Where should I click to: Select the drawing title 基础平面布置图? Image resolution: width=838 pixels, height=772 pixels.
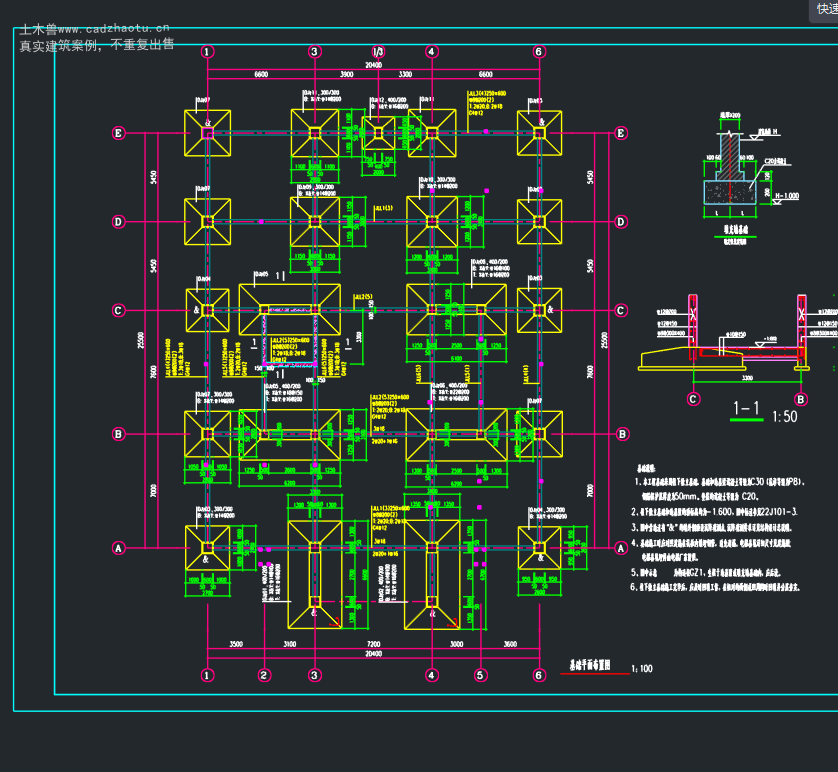coord(589,665)
